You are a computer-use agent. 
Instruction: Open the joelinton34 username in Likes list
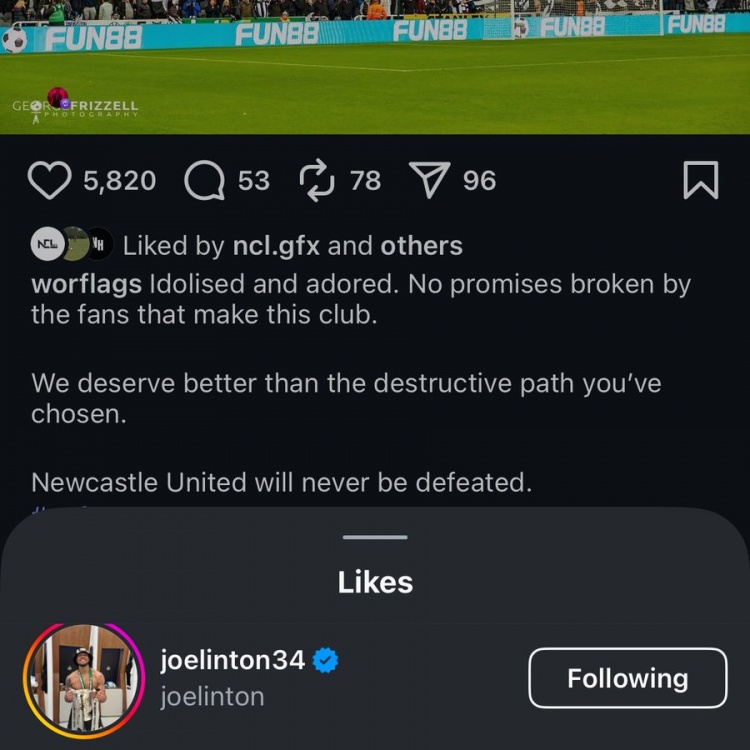232,660
